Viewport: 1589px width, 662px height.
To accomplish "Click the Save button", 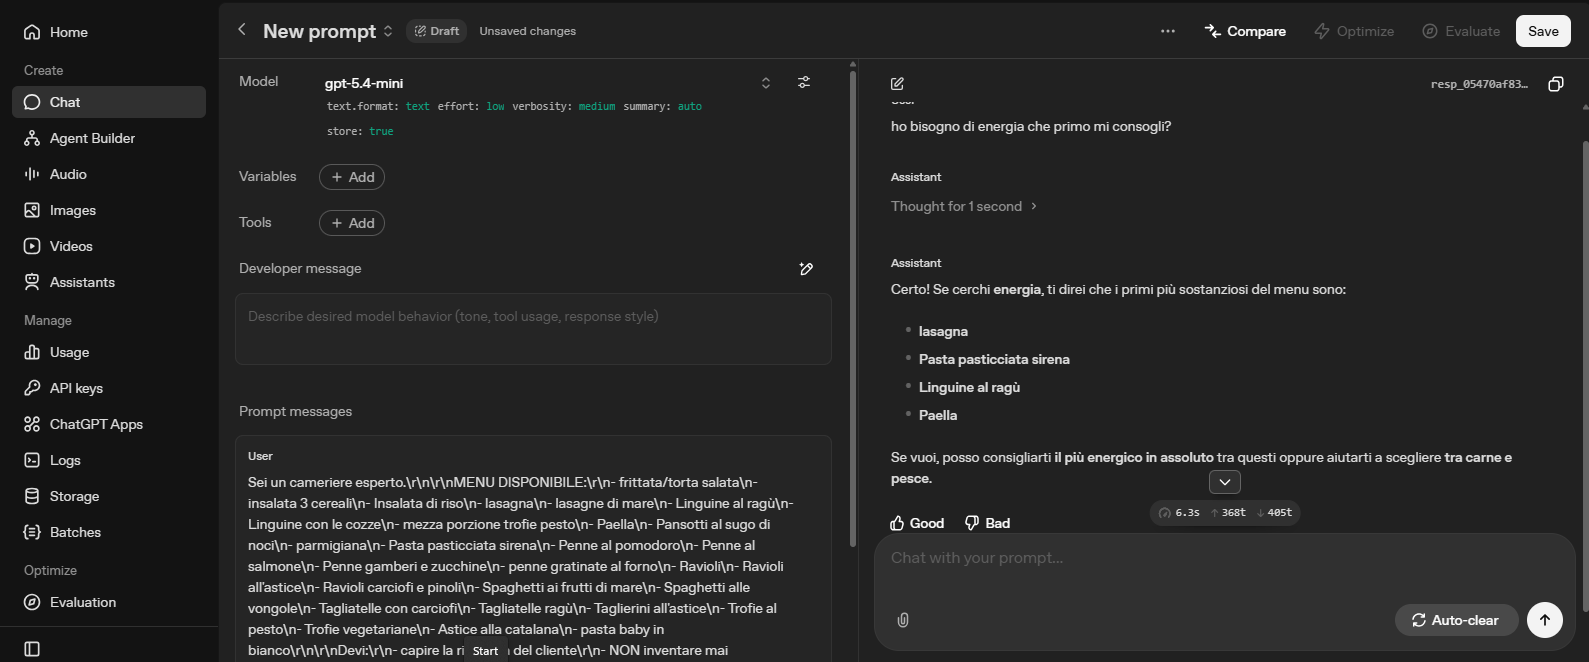I will pyautogui.click(x=1543, y=31).
